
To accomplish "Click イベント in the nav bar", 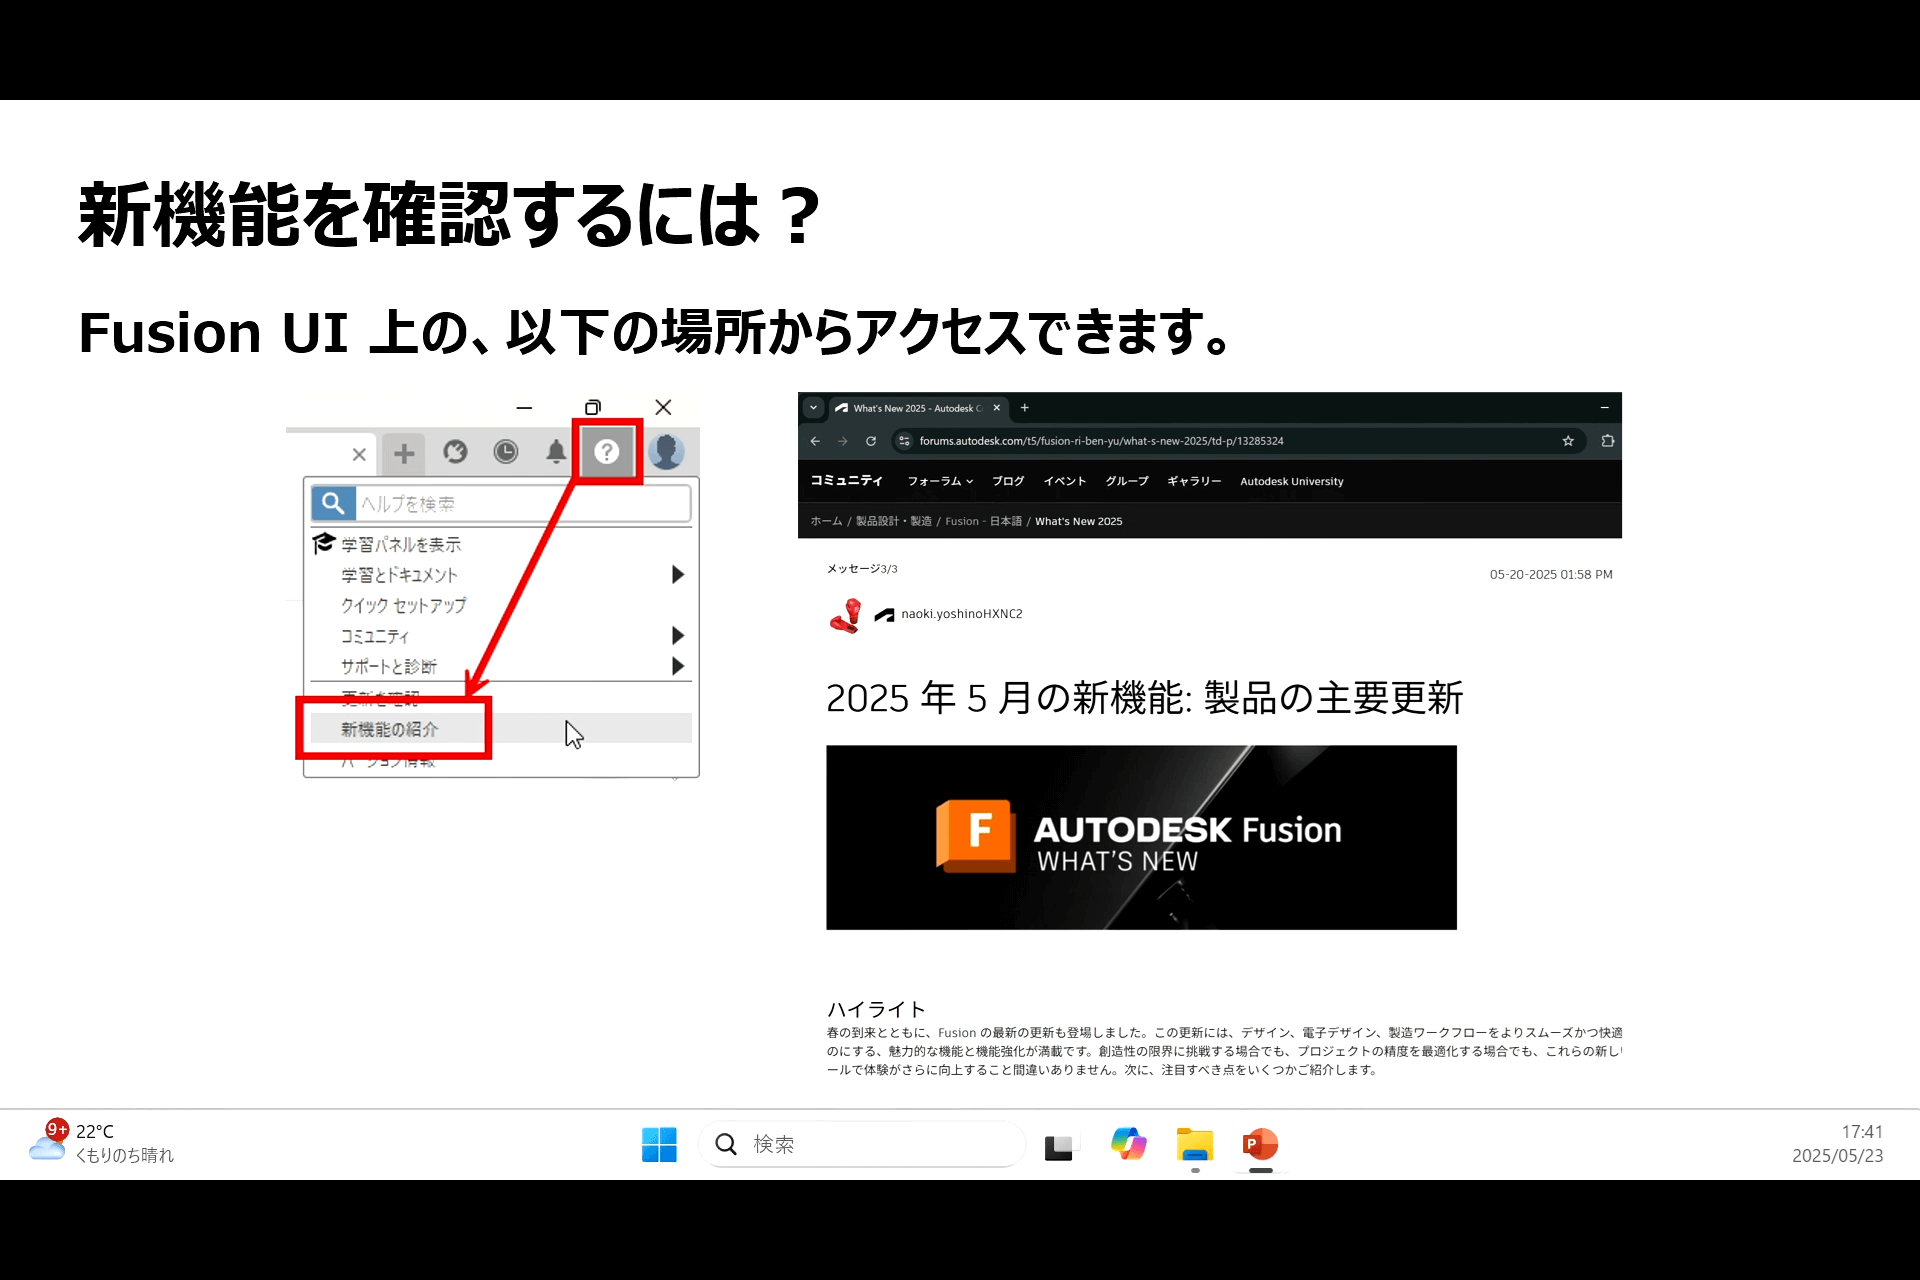I will coord(1065,481).
